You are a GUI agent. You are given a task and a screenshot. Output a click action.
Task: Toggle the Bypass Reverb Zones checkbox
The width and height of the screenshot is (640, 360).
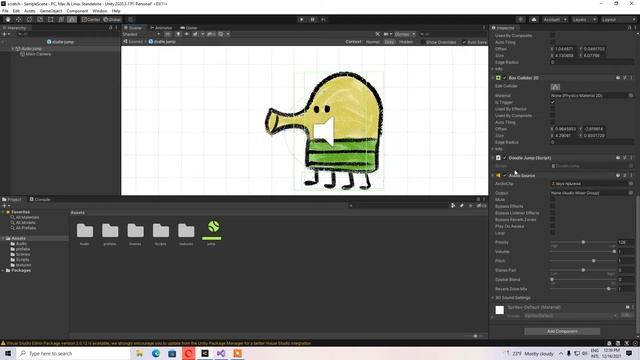[x=553, y=220]
